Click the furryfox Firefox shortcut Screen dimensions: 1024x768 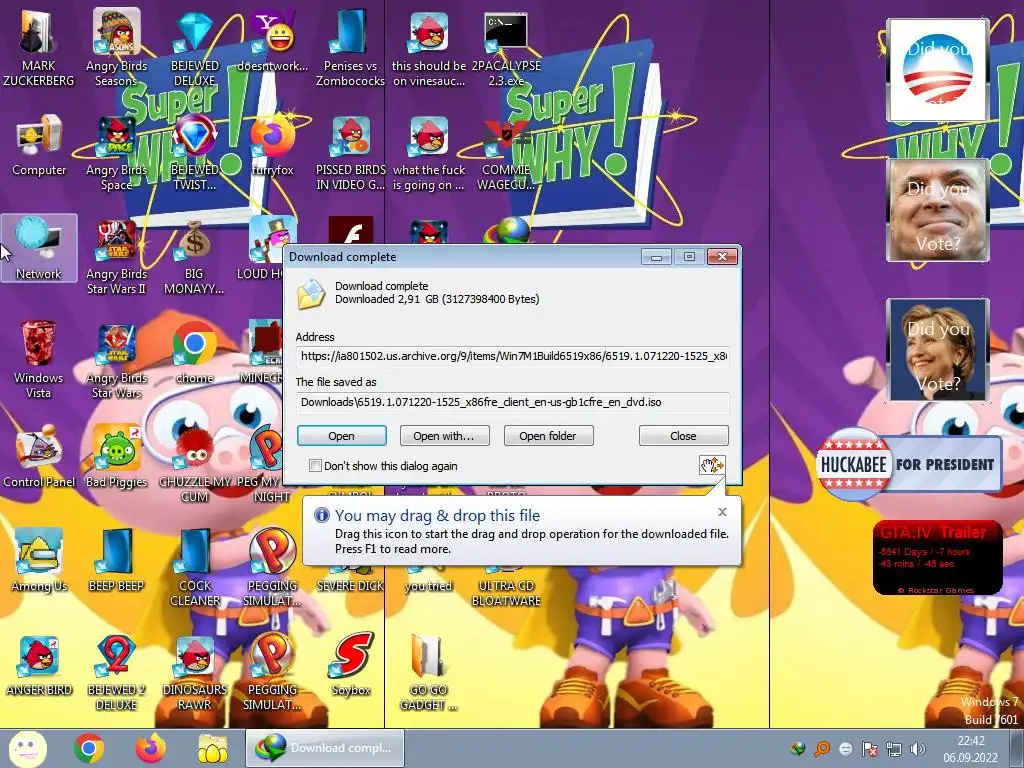(272, 145)
